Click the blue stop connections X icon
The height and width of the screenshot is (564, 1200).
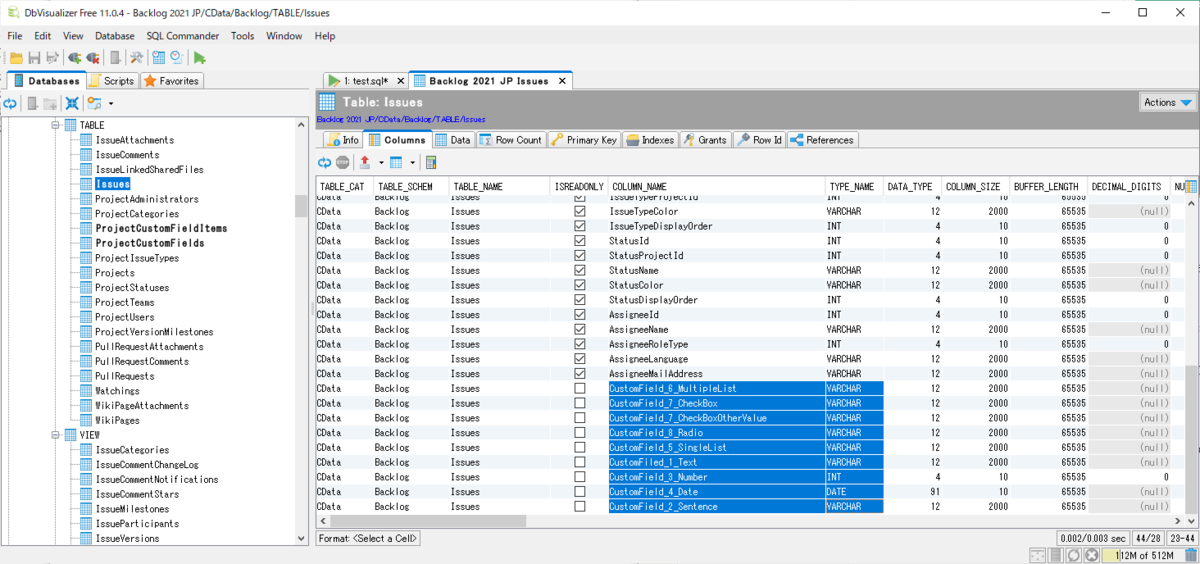pos(72,103)
